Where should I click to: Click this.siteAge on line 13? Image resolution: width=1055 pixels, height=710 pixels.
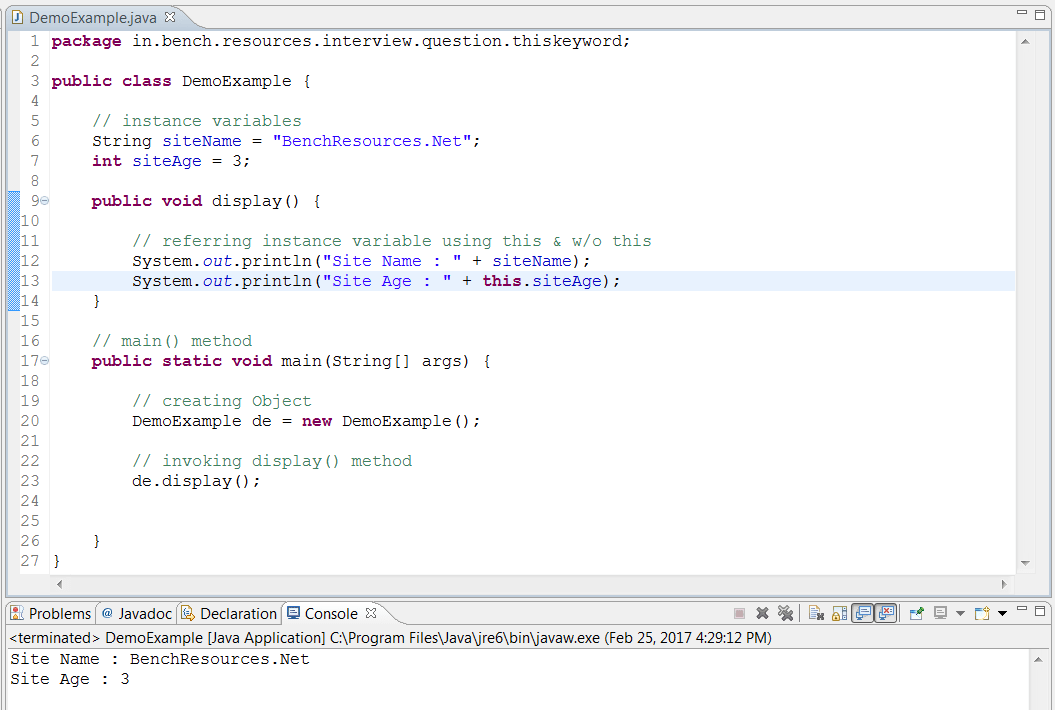pos(542,281)
